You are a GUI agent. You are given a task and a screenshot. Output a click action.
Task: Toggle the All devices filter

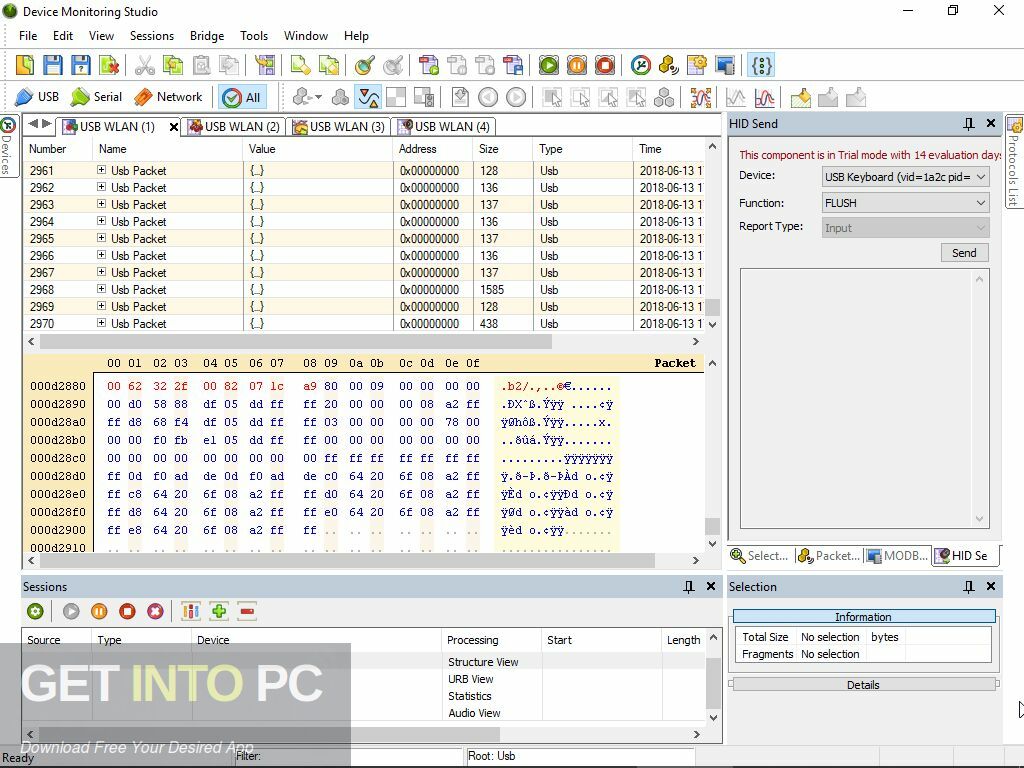(x=242, y=98)
